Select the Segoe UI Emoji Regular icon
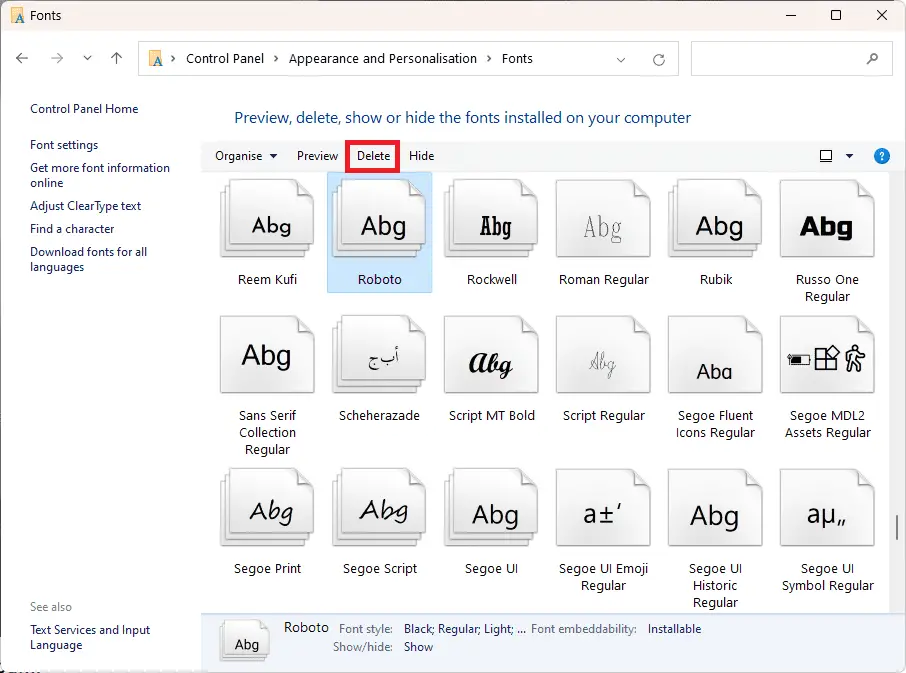The width and height of the screenshot is (906, 673). tap(603, 508)
